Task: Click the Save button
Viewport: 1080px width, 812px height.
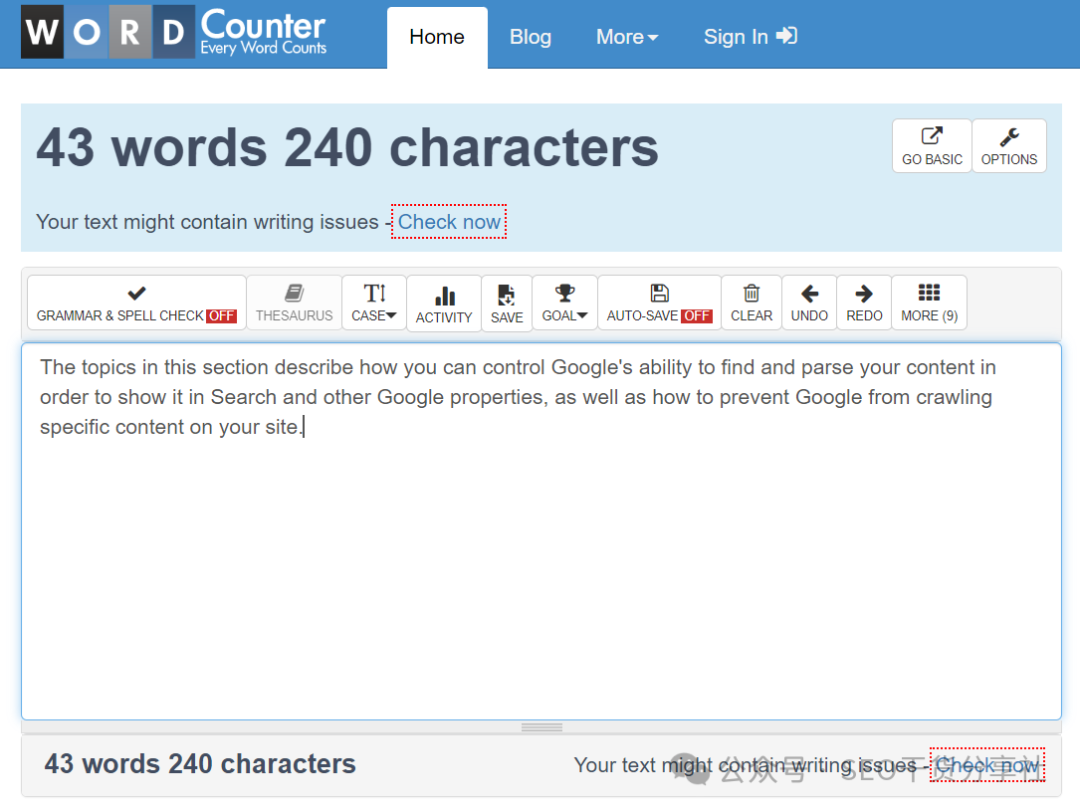Action: (x=506, y=304)
